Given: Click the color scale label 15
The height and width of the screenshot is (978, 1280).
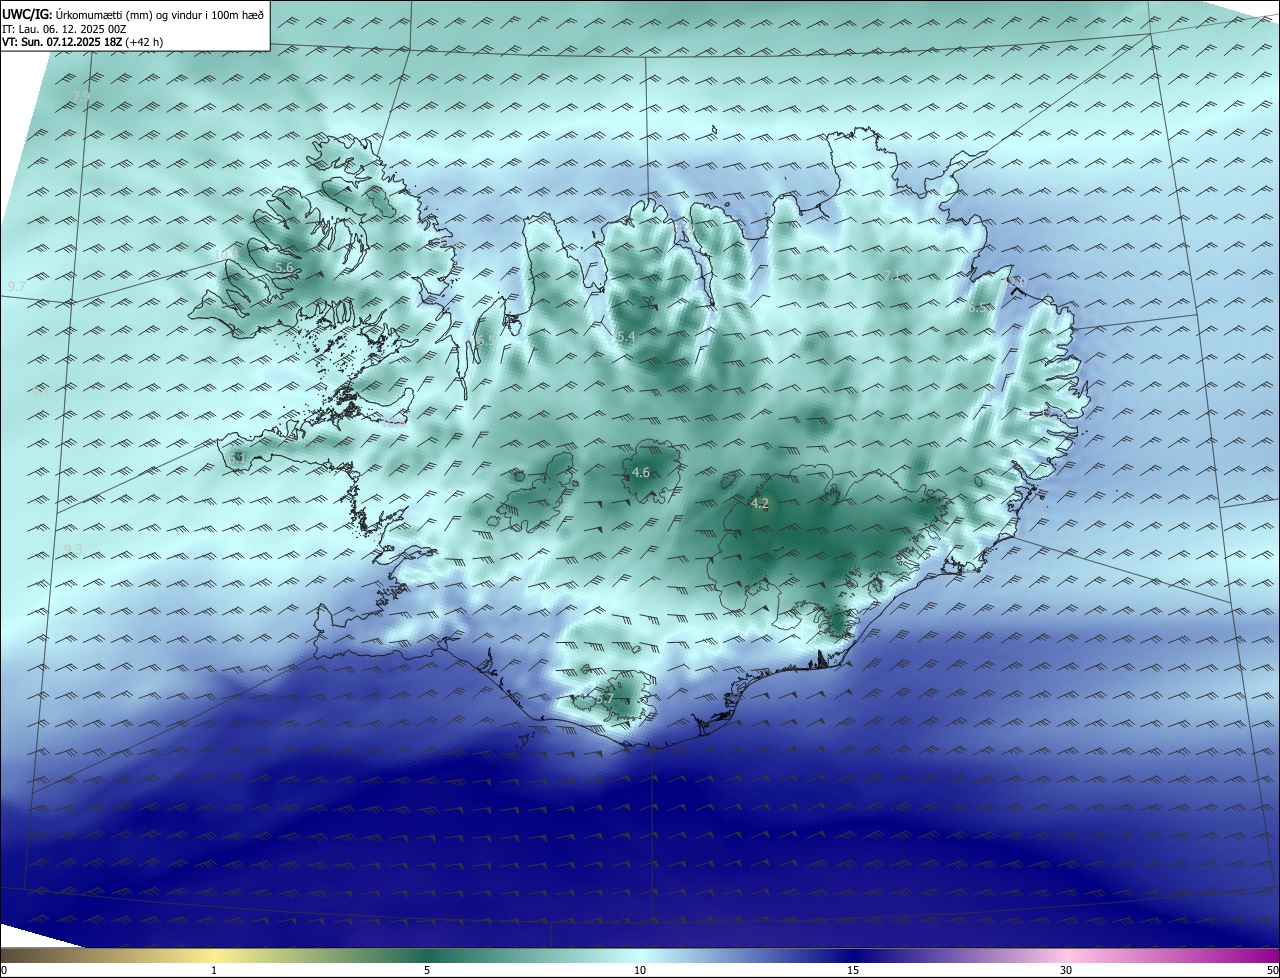Looking at the screenshot, I should tap(853, 970).
